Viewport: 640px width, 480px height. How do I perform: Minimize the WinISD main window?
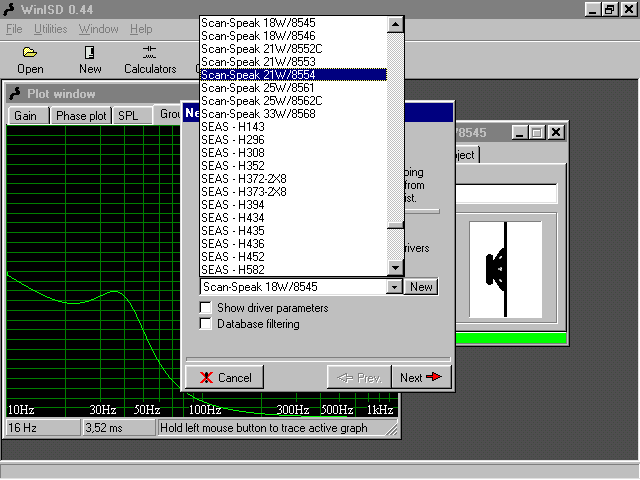(593, 9)
